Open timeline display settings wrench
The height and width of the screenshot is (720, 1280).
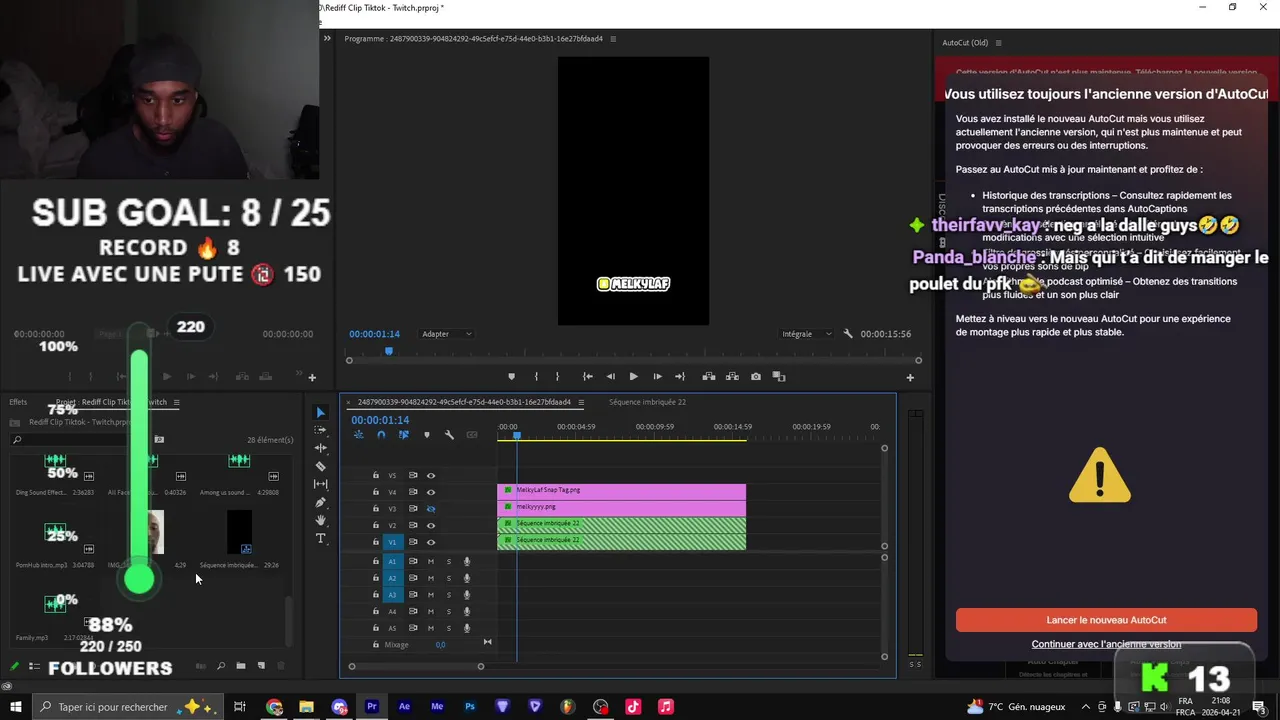pyautogui.click(x=449, y=435)
